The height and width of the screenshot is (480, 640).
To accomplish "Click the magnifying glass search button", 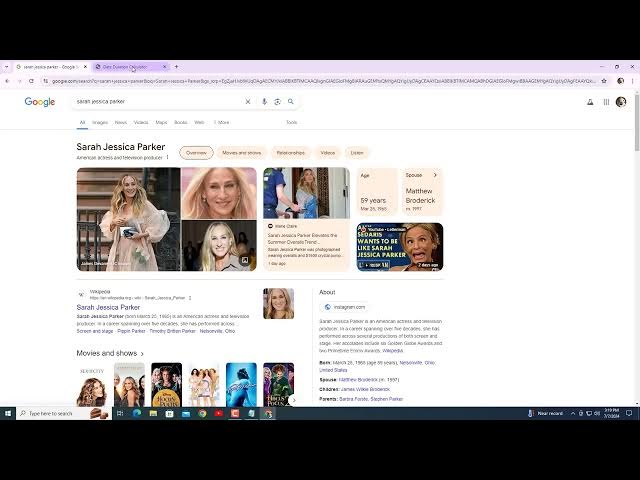I will 291,101.
